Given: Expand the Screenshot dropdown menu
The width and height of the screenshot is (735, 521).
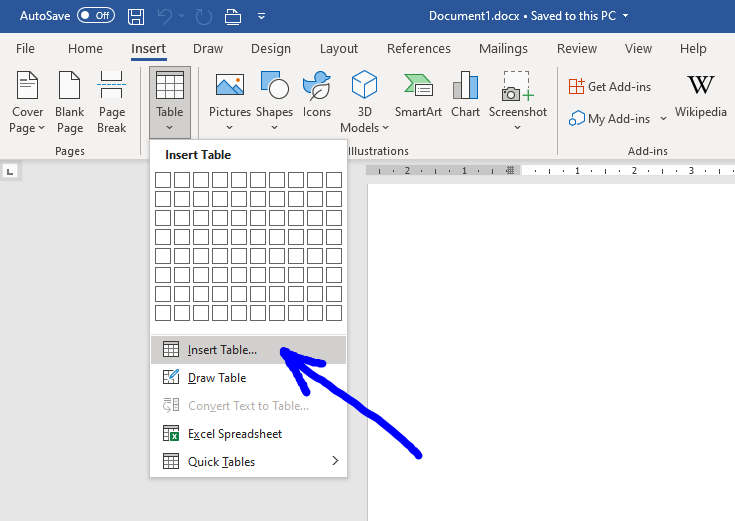Looking at the screenshot, I should click(x=517, y=127).
